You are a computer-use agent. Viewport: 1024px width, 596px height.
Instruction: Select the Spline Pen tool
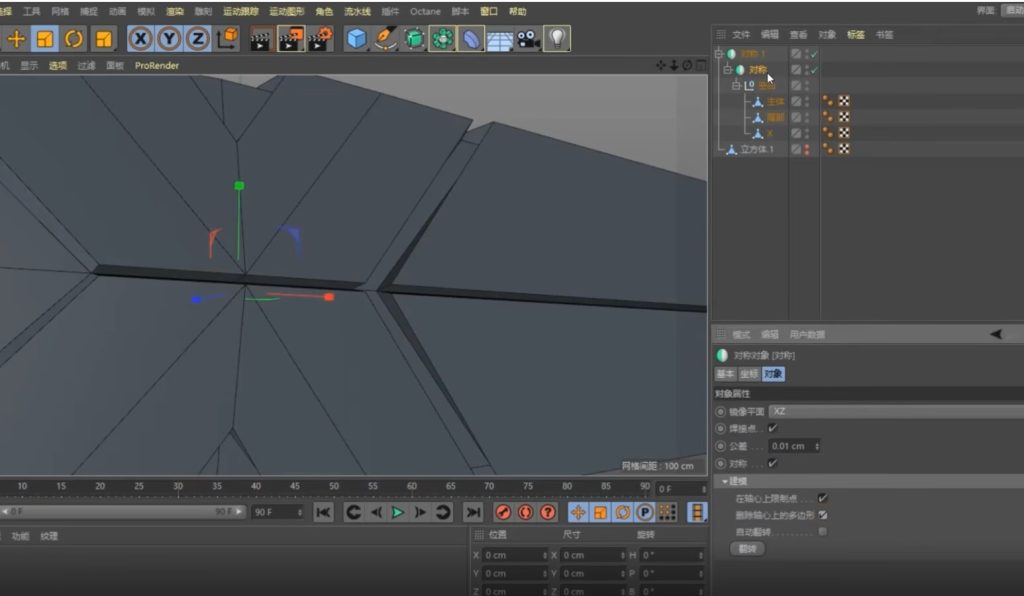[385, 39]
